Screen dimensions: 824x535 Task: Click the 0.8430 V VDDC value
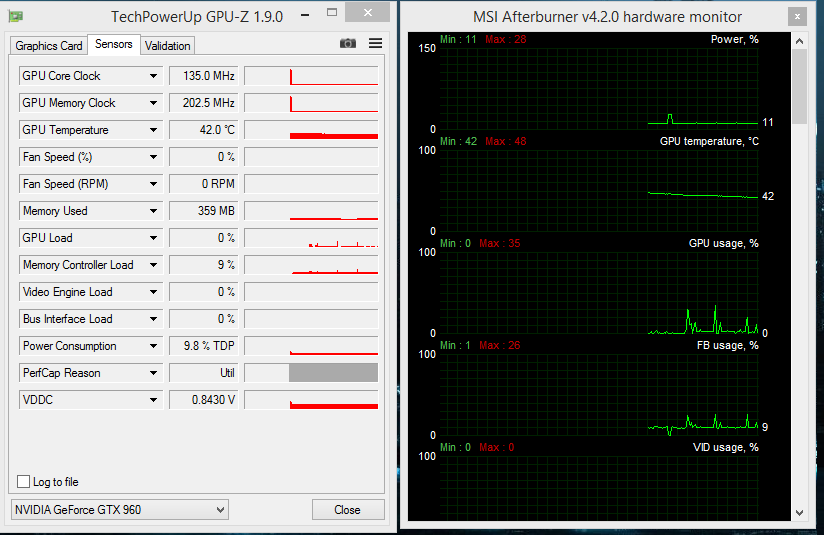pos(203,400)
